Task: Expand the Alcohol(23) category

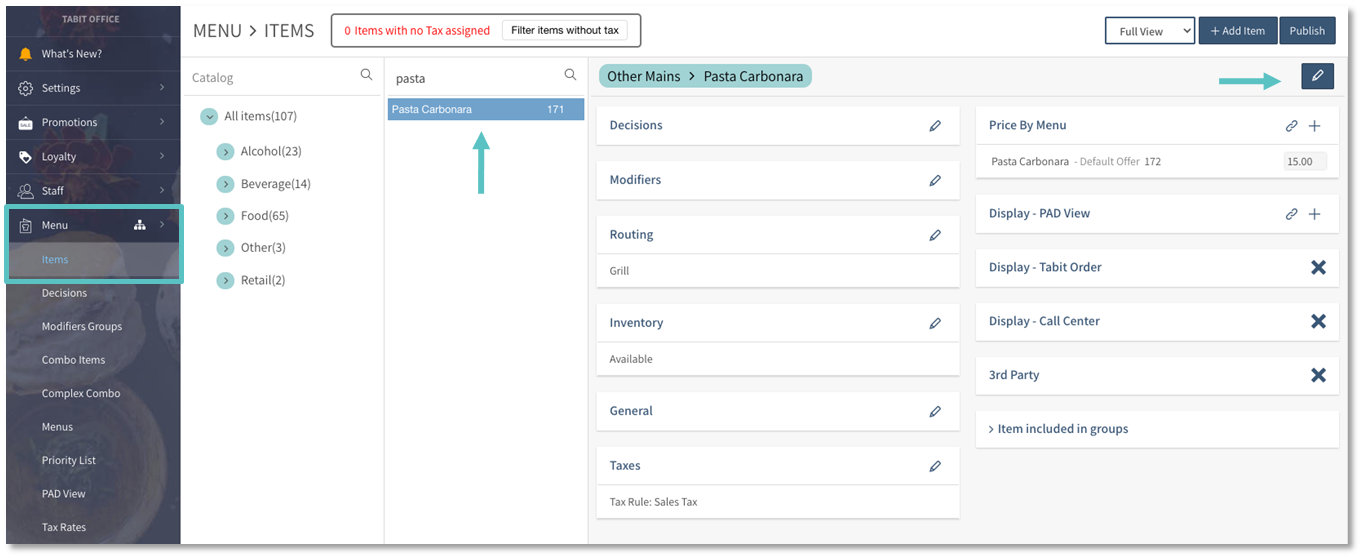Action: (x=226, y=152)
